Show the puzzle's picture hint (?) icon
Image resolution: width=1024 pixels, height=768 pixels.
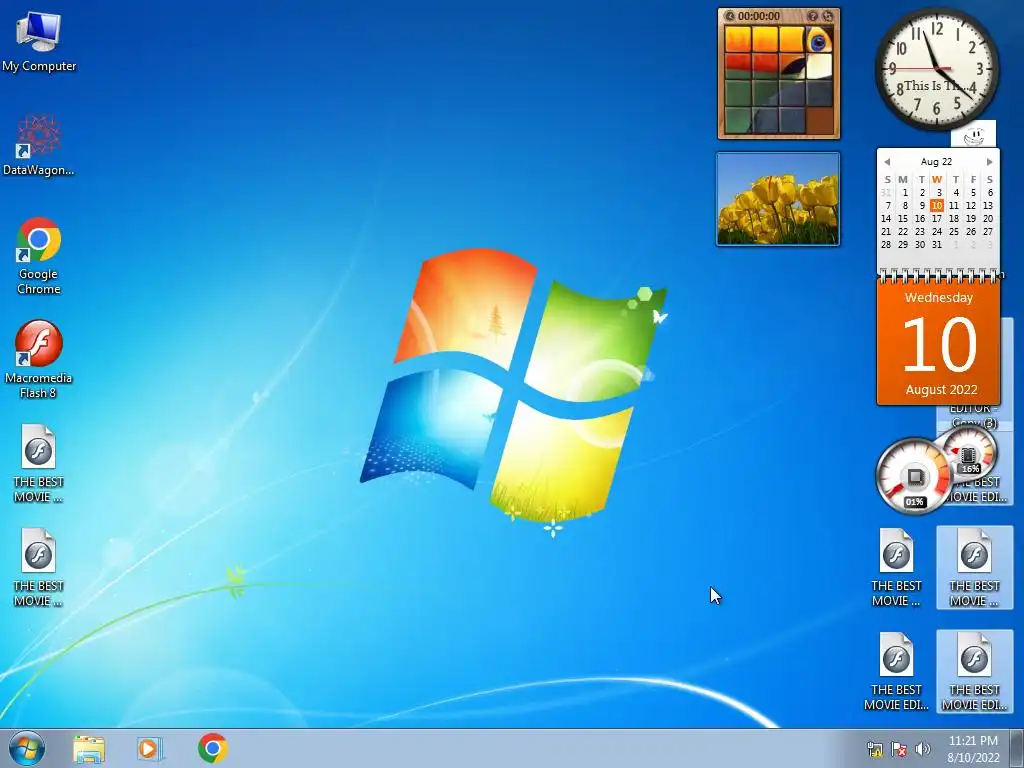coord(812,16)
